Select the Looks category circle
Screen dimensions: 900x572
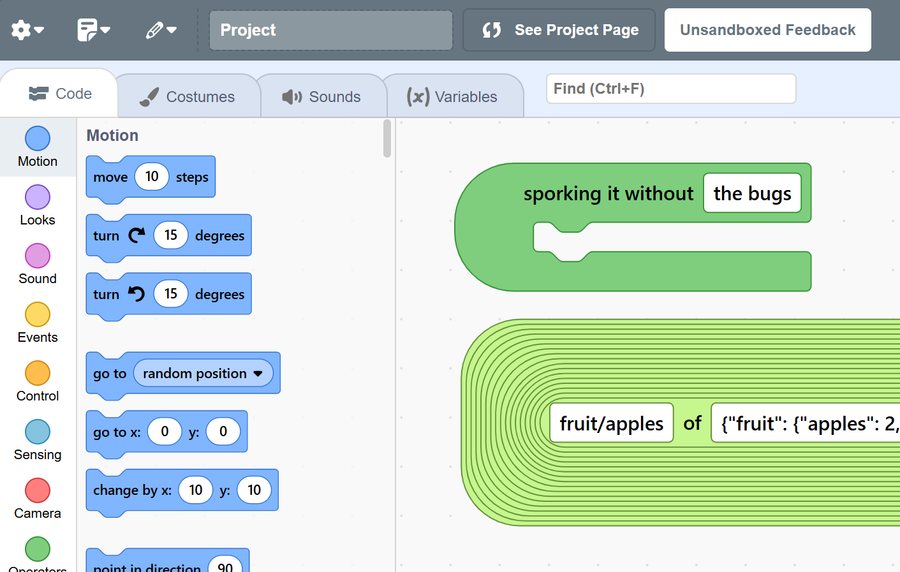point(37,198)
